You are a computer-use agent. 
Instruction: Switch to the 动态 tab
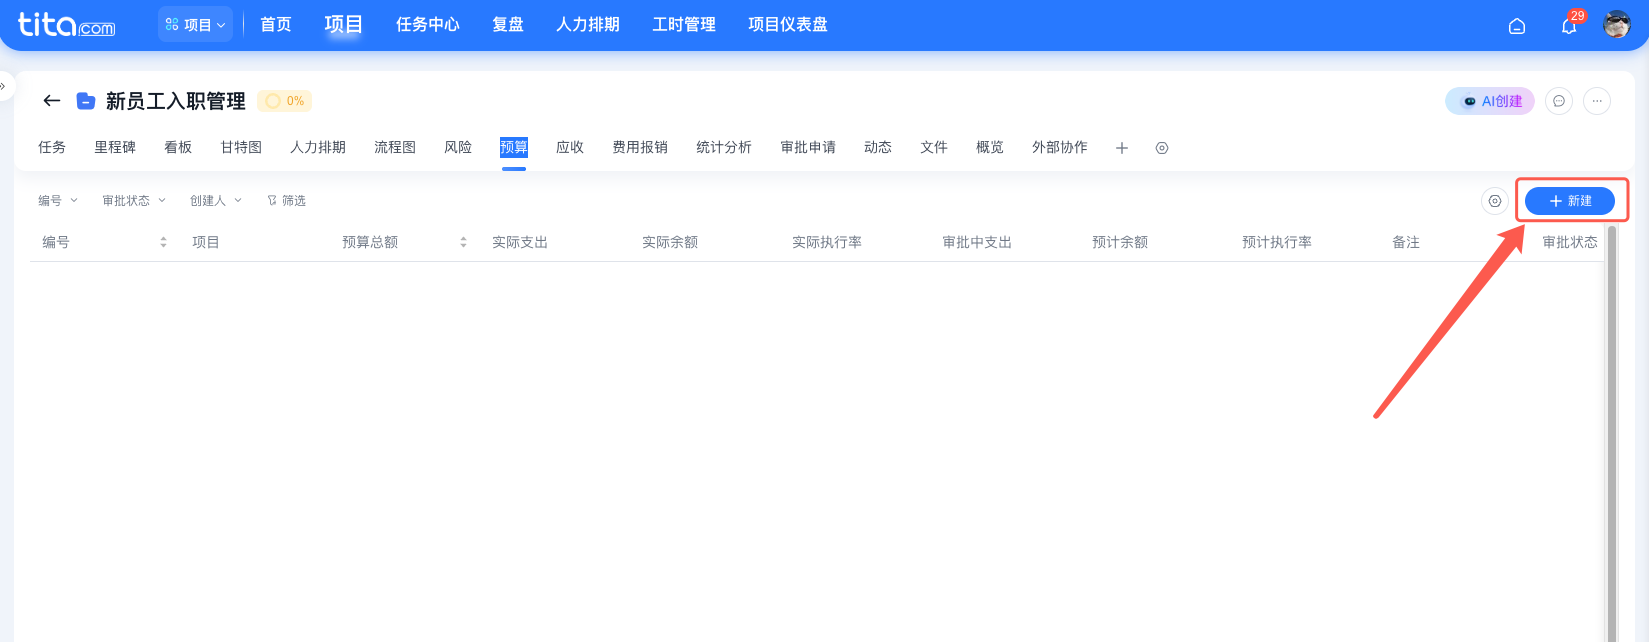point(878,147)
